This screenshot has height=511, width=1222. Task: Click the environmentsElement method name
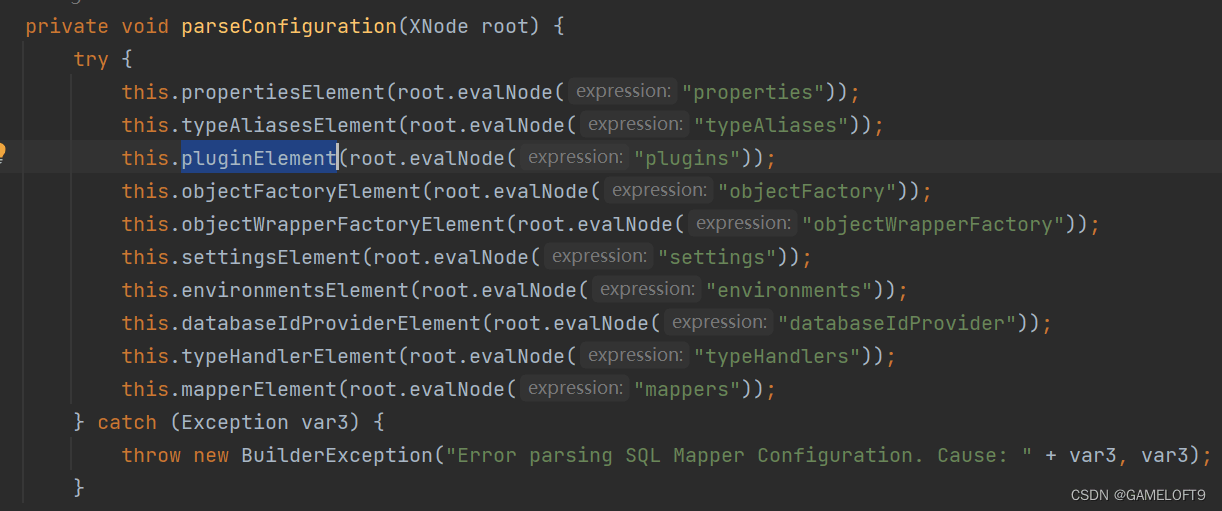coord(295,290)
